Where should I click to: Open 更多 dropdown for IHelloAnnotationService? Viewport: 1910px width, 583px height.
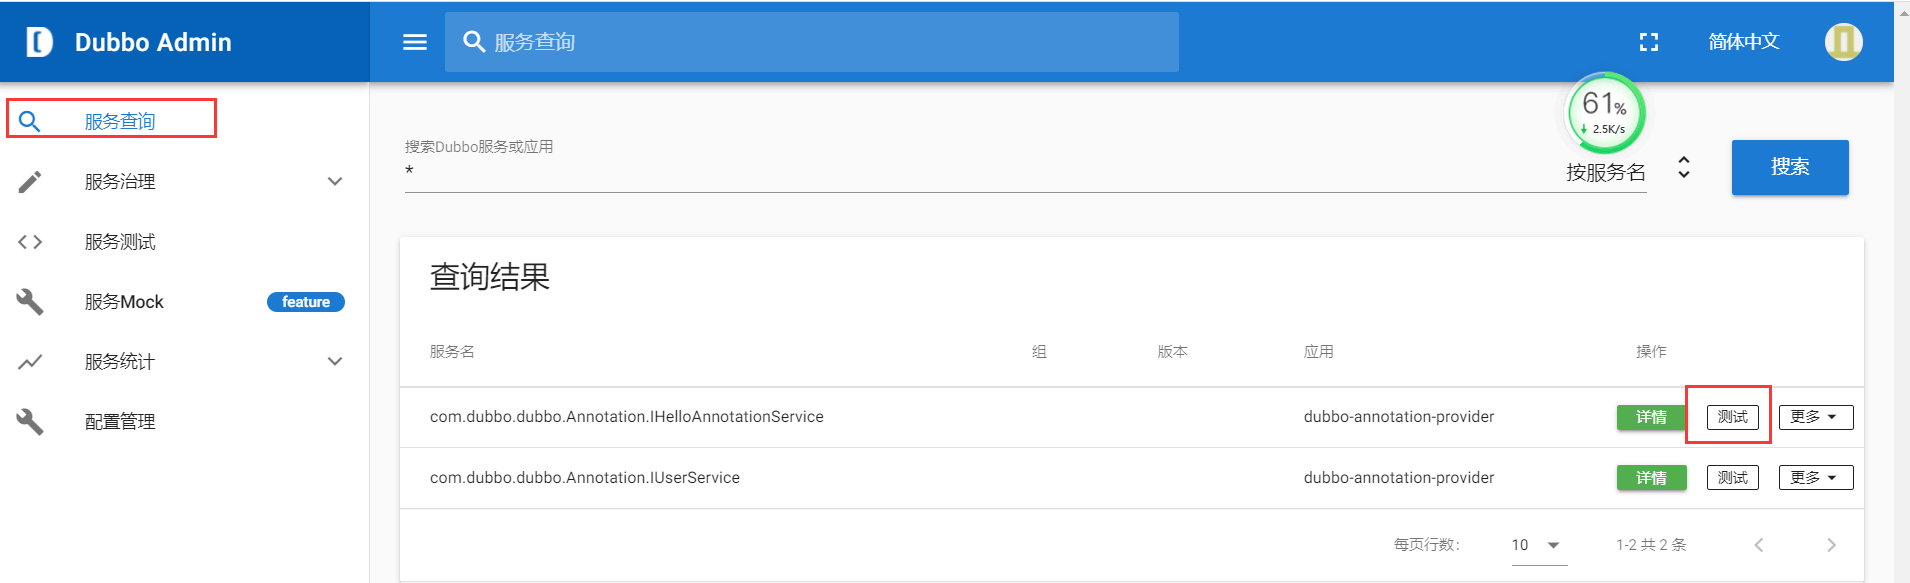pyautogui.click(x=1816, y=417)
